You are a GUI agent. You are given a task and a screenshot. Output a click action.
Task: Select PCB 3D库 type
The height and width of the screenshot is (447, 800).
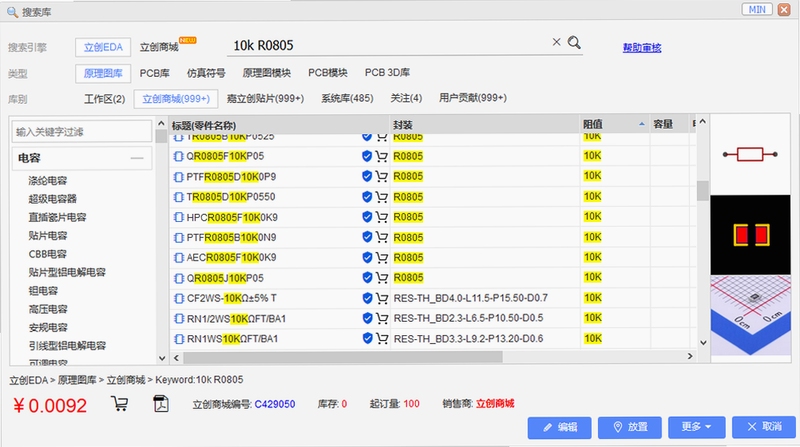pyautogui.click(x=387, y=73)
